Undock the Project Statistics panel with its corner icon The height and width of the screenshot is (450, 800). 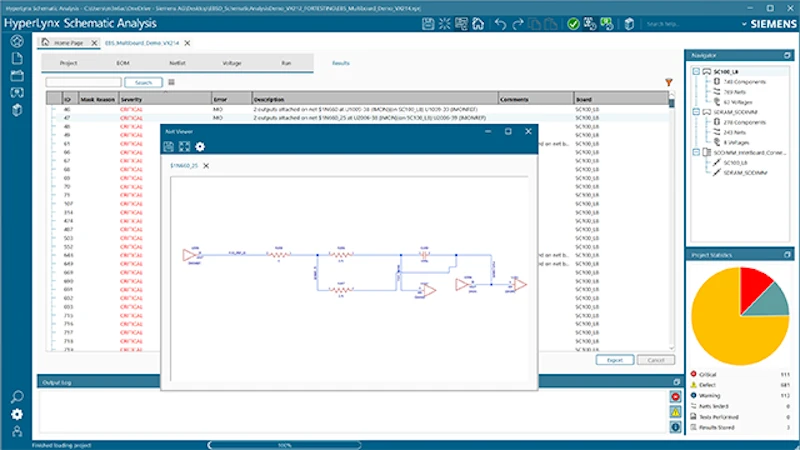[787, 255]
